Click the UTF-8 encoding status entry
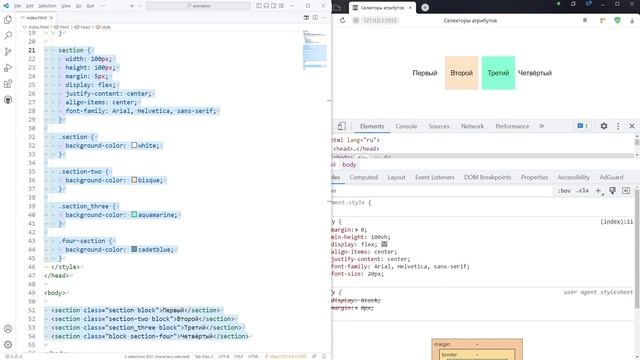The height and width of the screenshot is (360, 640). coord(224,356)
